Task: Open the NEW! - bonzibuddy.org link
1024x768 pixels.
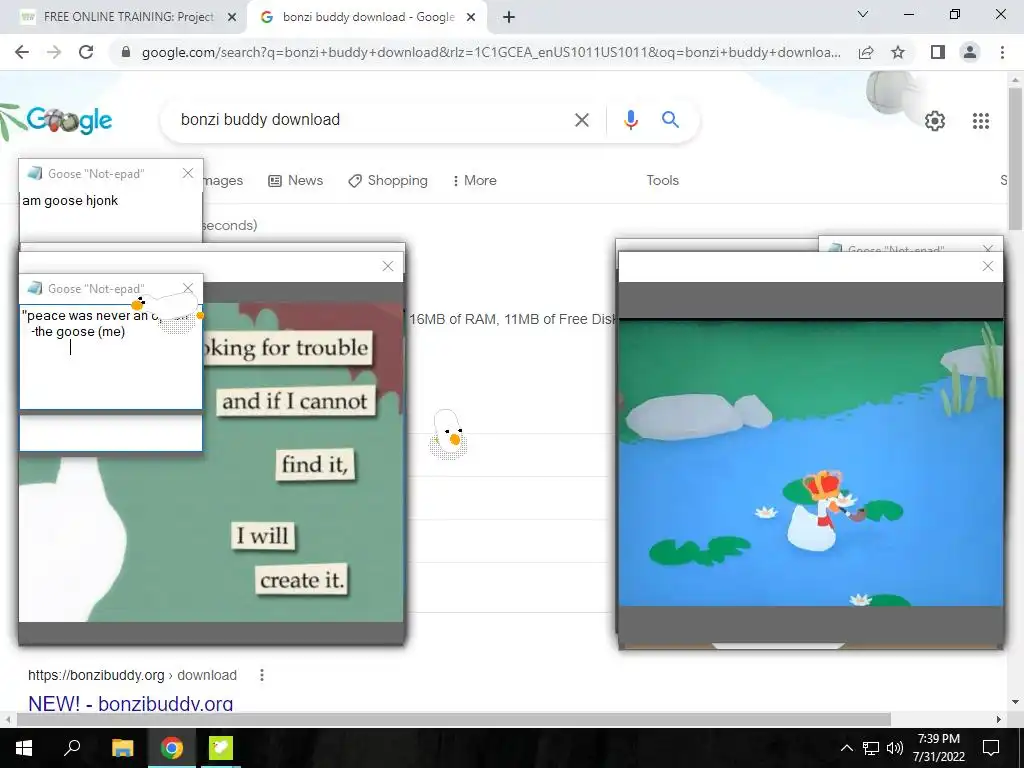Action: point(131,704)
